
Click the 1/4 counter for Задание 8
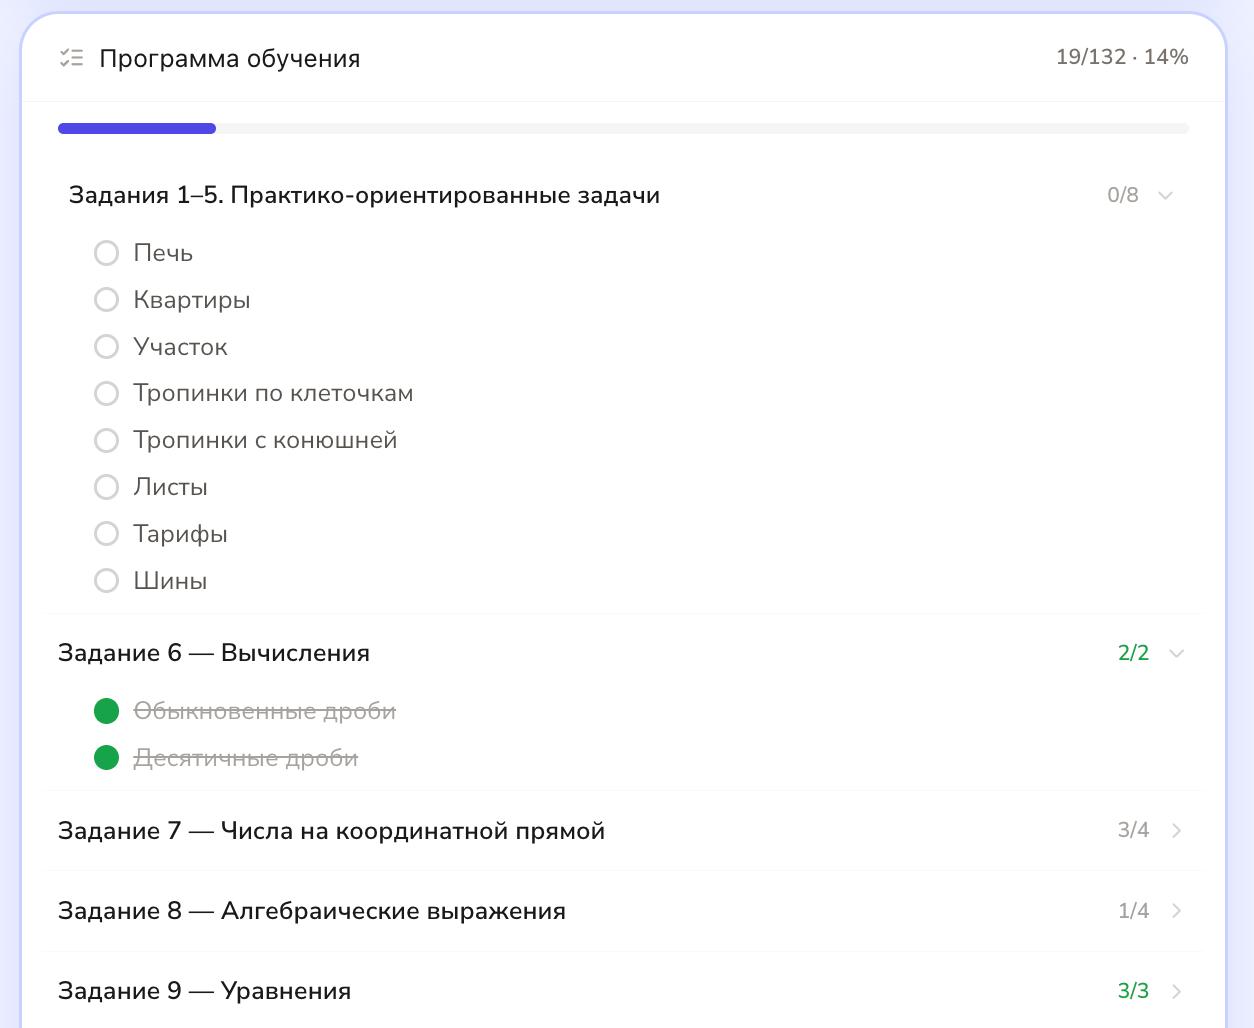coord(1133,910)
